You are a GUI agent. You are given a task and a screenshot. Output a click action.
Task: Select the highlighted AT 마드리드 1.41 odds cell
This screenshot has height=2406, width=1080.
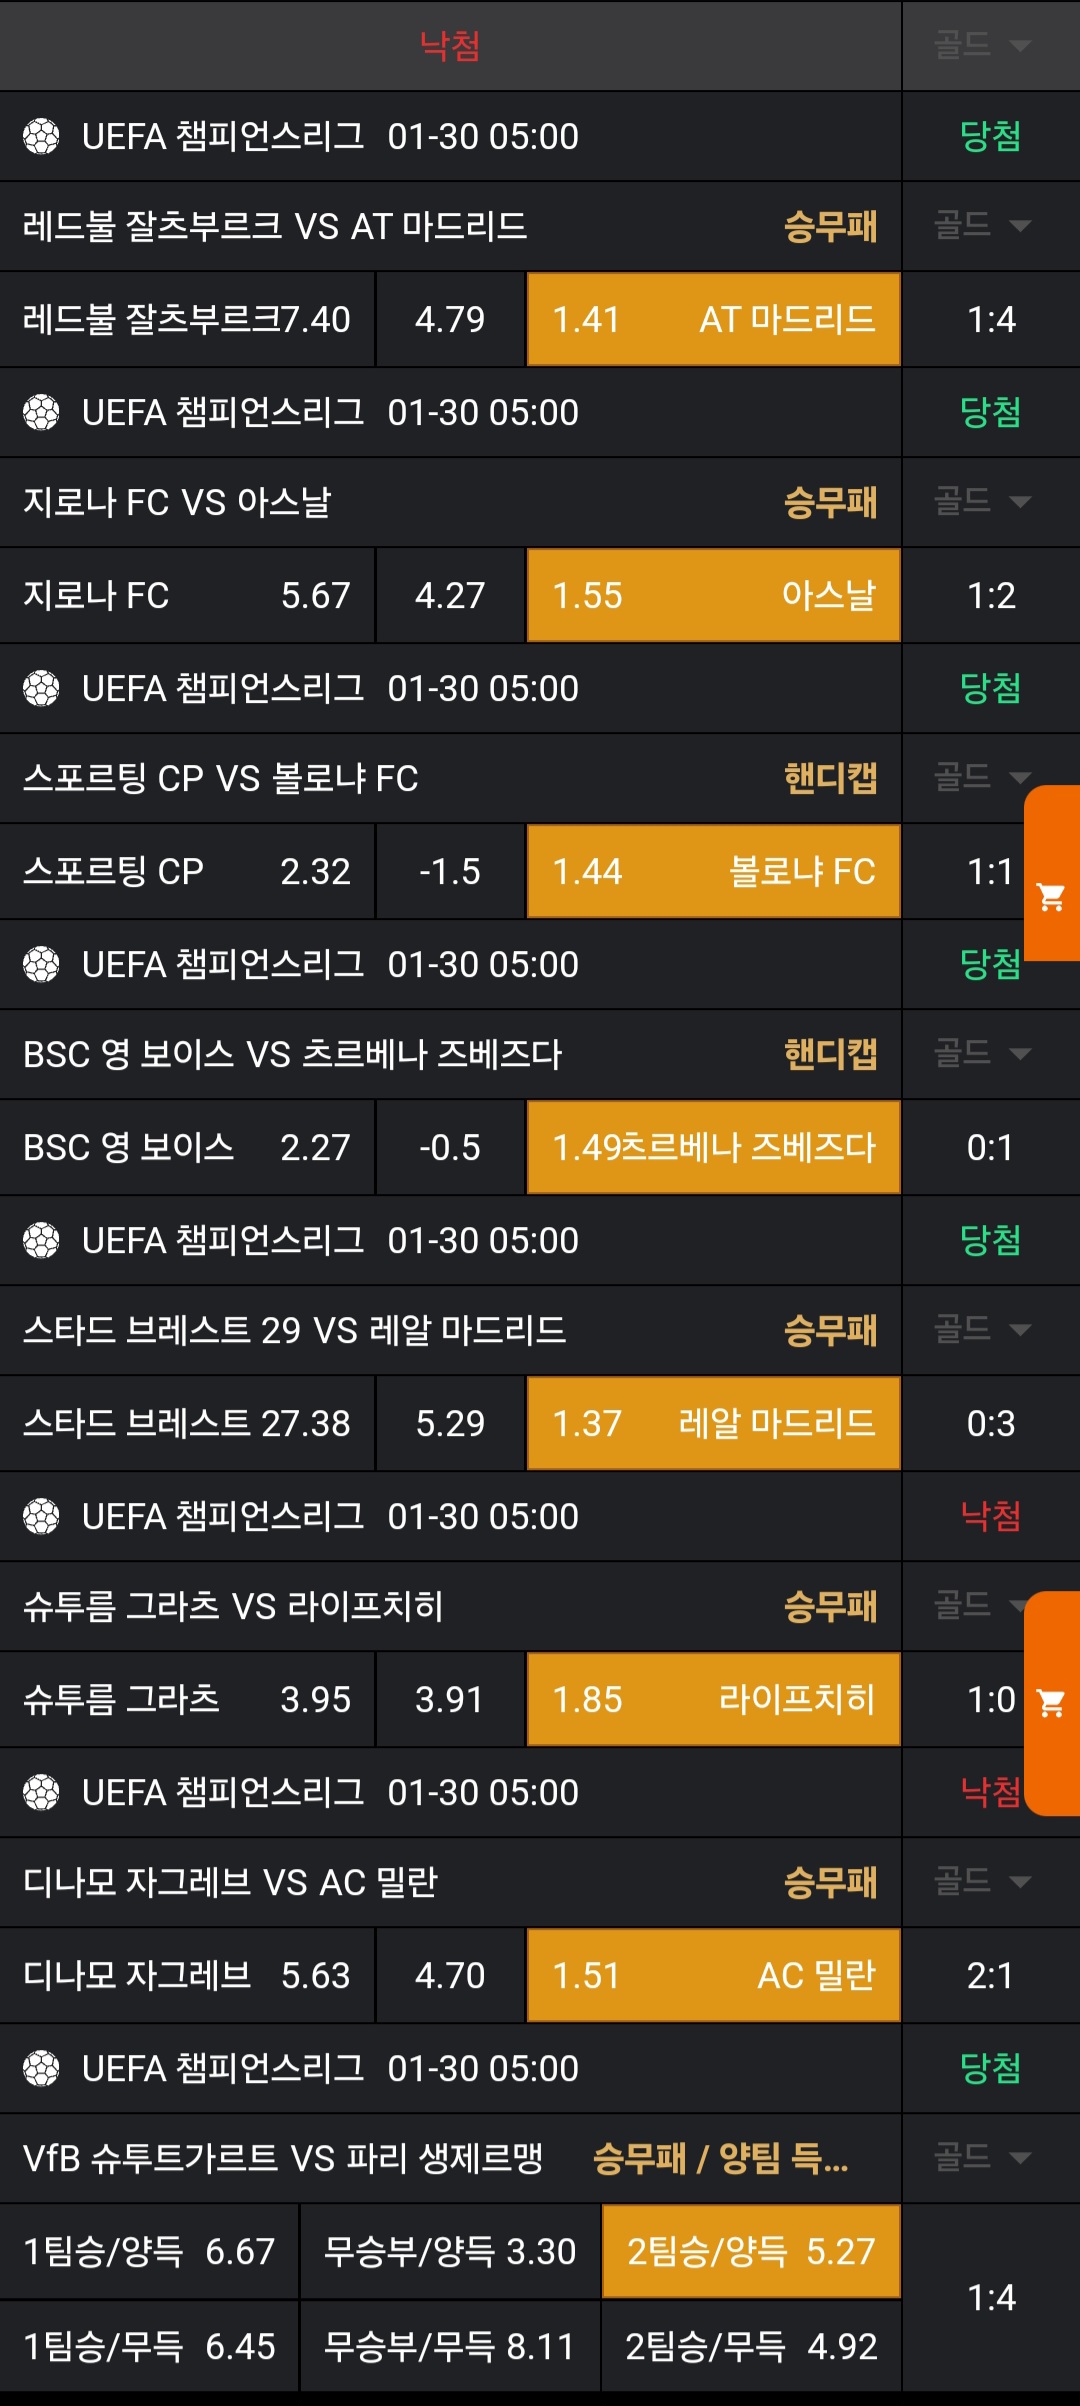(x=713, y=319)
